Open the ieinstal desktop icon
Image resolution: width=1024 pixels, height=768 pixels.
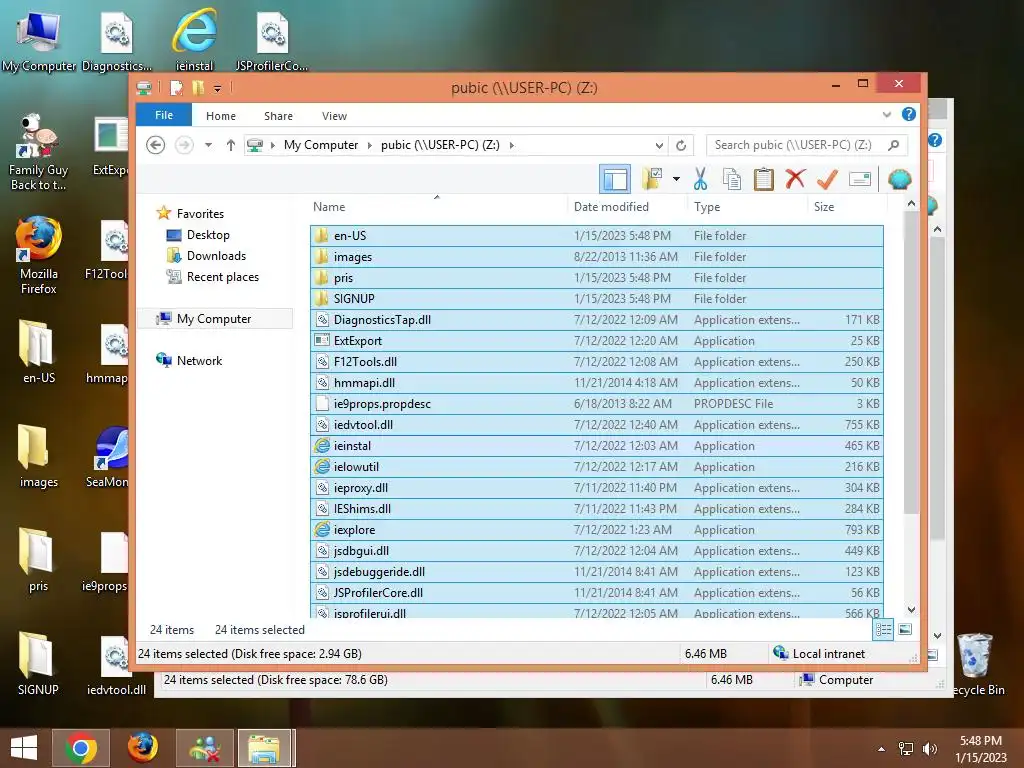194,39
